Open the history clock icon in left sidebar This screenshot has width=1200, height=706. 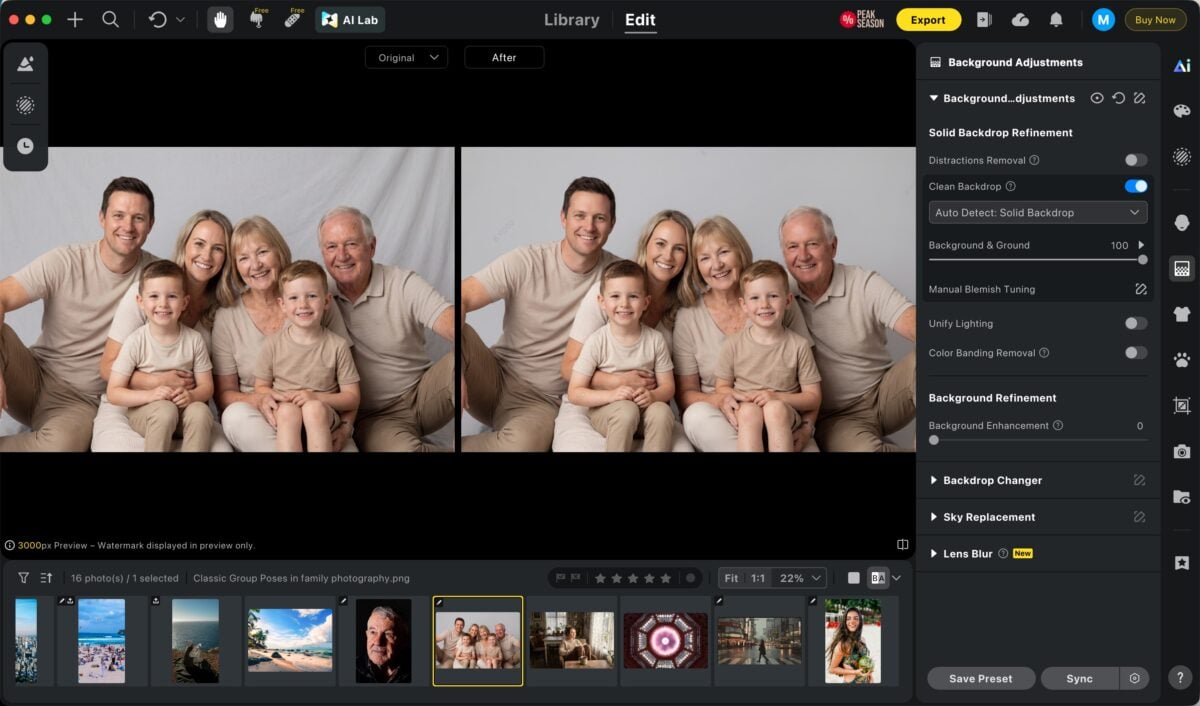click(25, 146)
